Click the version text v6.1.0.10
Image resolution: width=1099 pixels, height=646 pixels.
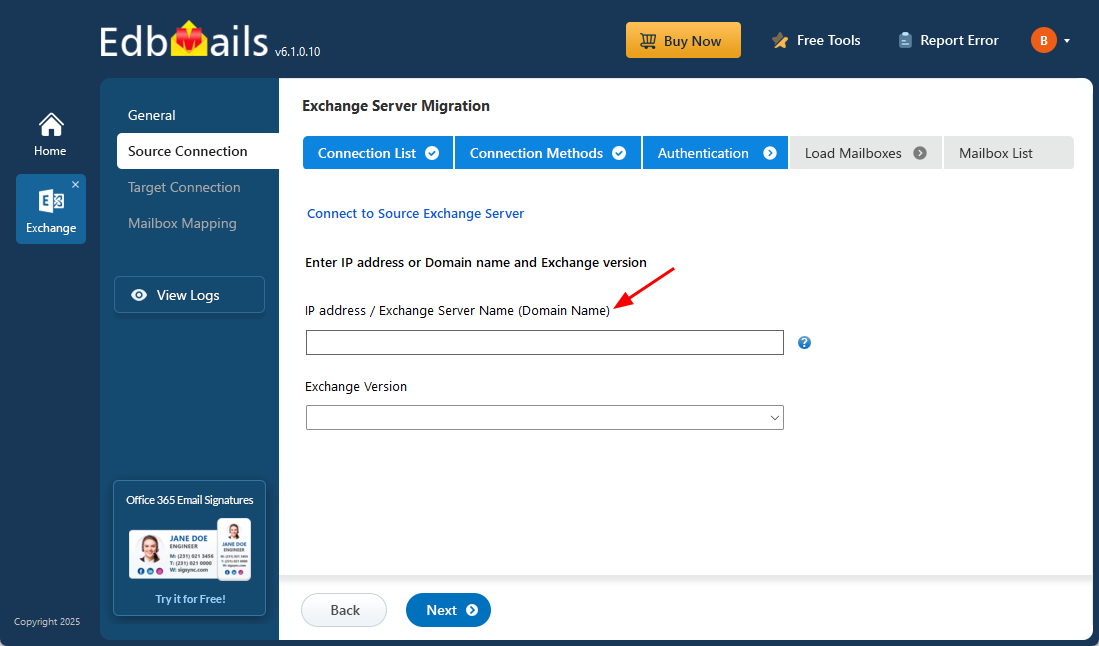298,52
